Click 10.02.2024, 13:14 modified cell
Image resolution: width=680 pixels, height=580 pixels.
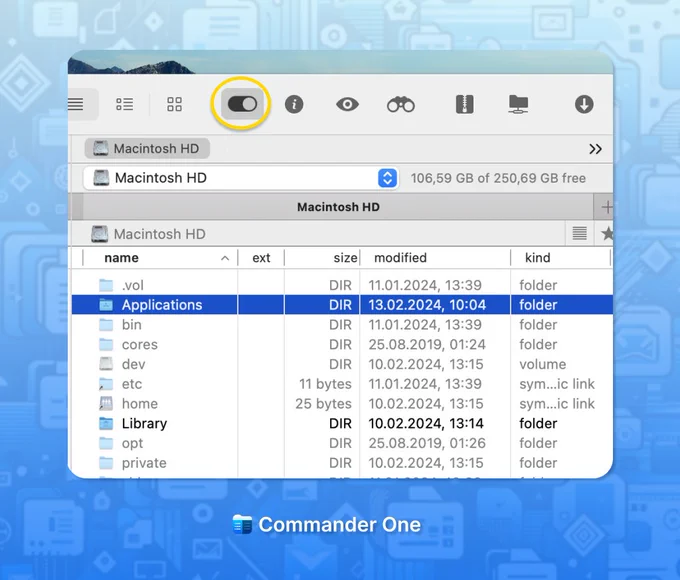click(426, 423)
